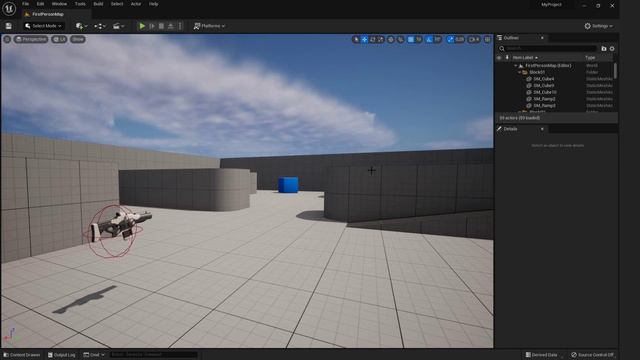Change the scale snap value

click(460, 39)
